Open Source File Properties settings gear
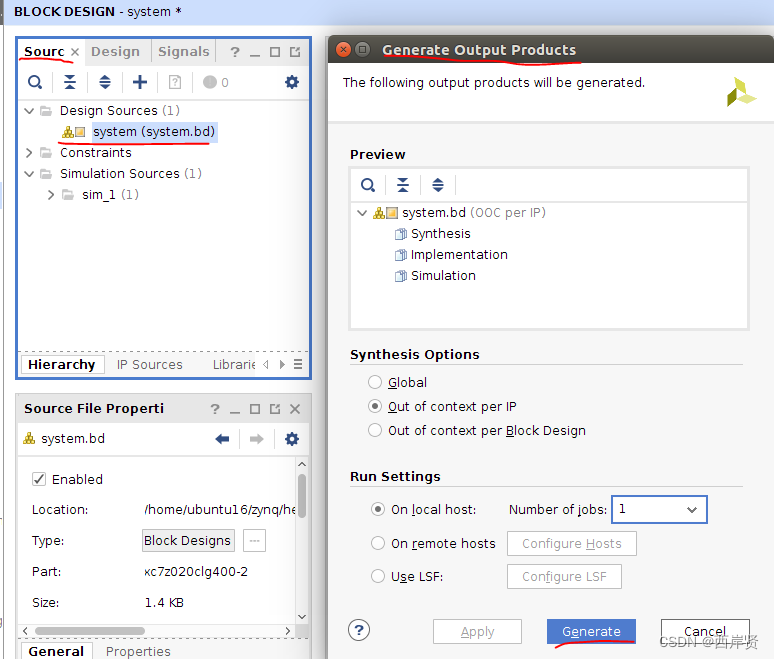Image resolution: width=774 pixels, height=659 pixels. click(x=292, y=439)
